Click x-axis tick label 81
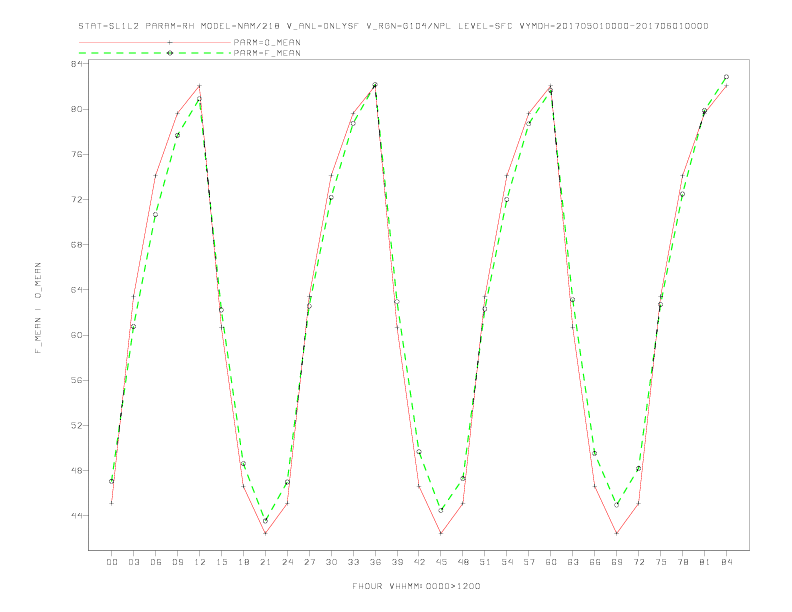The height and width of the screenshot is (612, 792). pos(705,562)
